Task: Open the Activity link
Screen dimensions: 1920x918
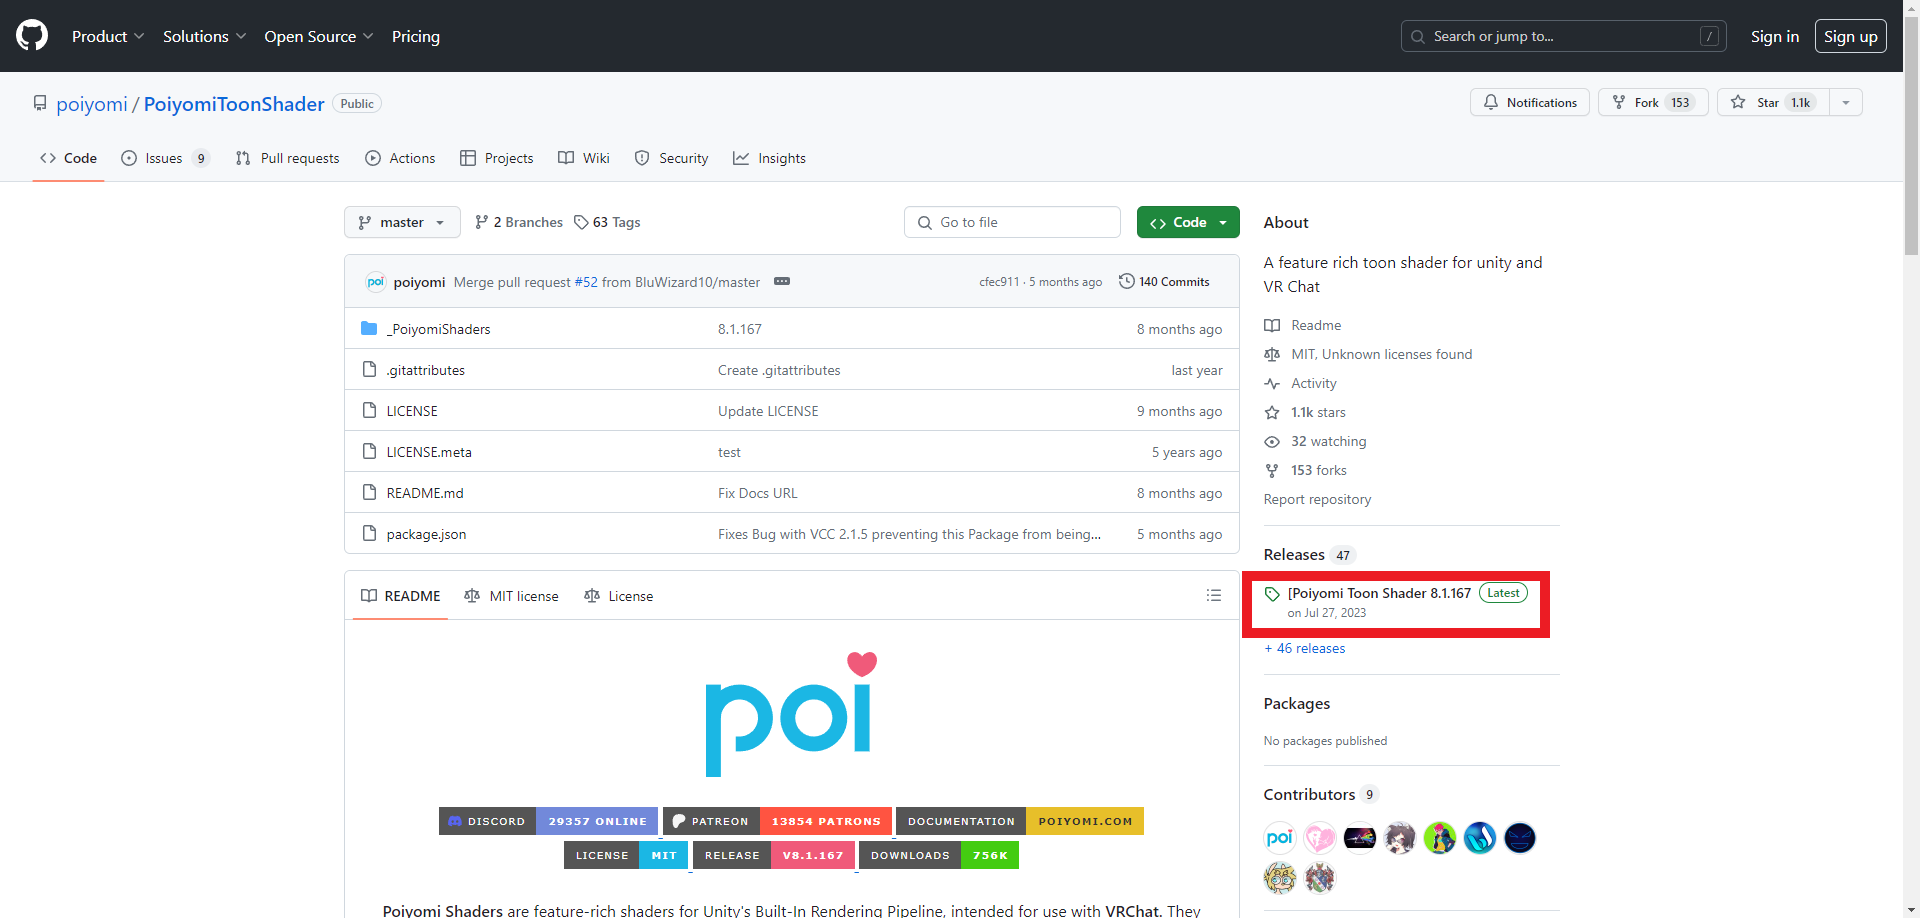Action: (1300, 383)
